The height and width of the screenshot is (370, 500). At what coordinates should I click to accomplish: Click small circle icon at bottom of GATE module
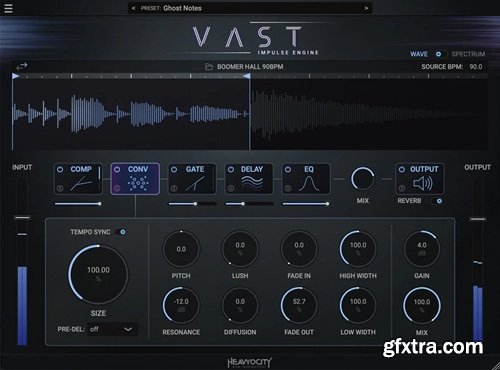click(x=174, y=189)
